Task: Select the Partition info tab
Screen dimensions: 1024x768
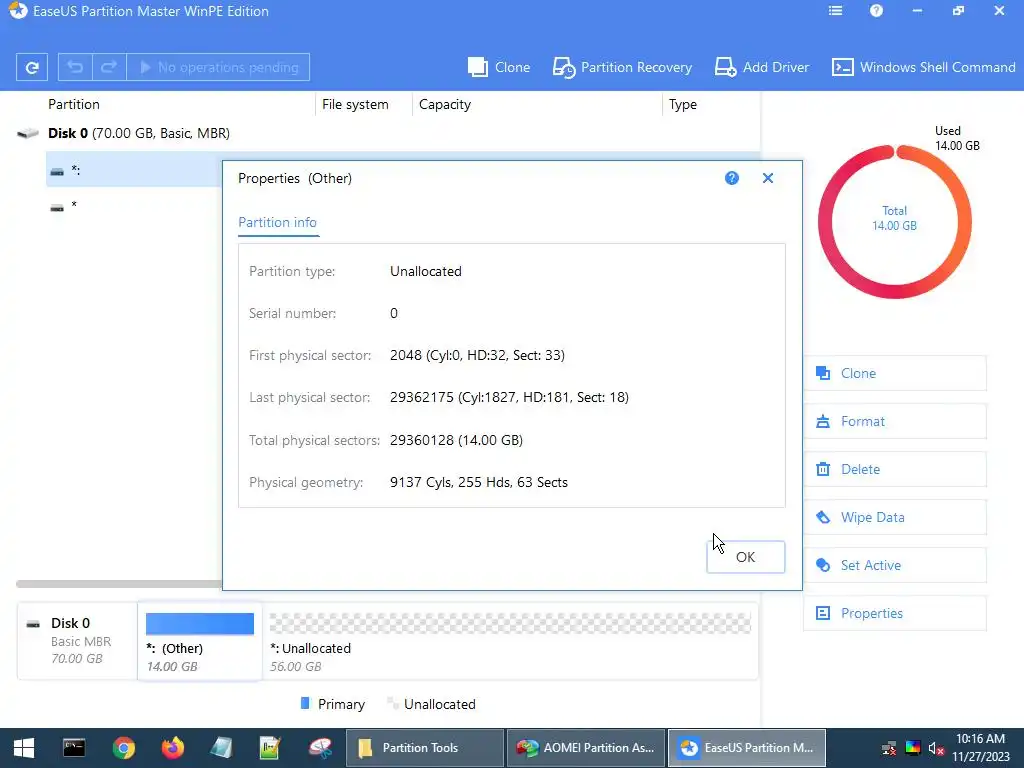Action: (x=278, y=223)
